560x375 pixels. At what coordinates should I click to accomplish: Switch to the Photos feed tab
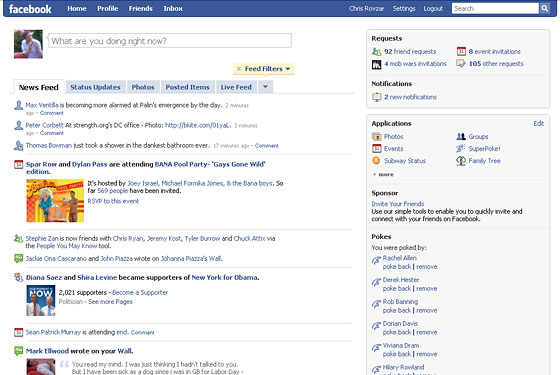(143, 87)
